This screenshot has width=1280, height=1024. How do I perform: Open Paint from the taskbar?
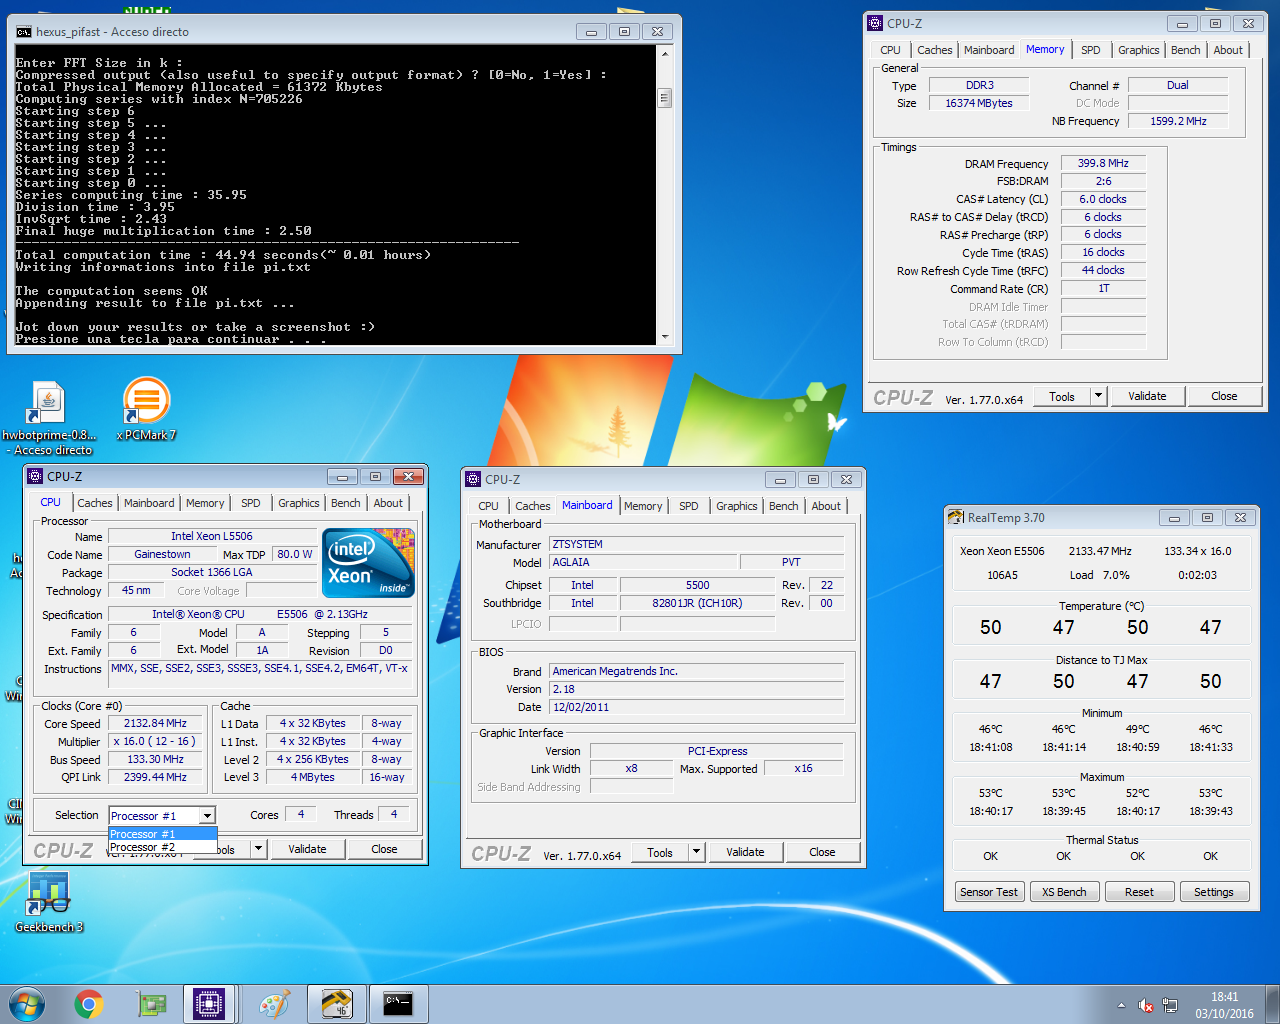tap(274, 1004)
